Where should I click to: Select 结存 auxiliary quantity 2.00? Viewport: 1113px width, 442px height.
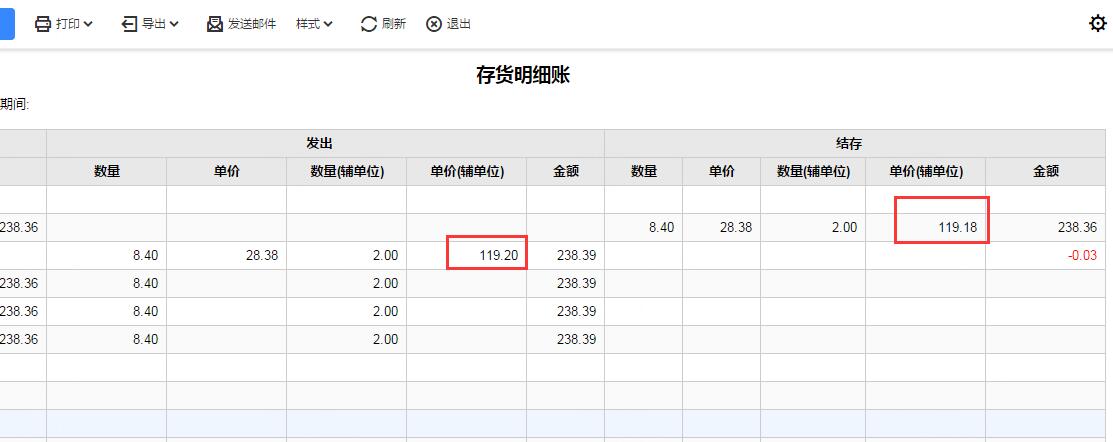click(813, 227)
